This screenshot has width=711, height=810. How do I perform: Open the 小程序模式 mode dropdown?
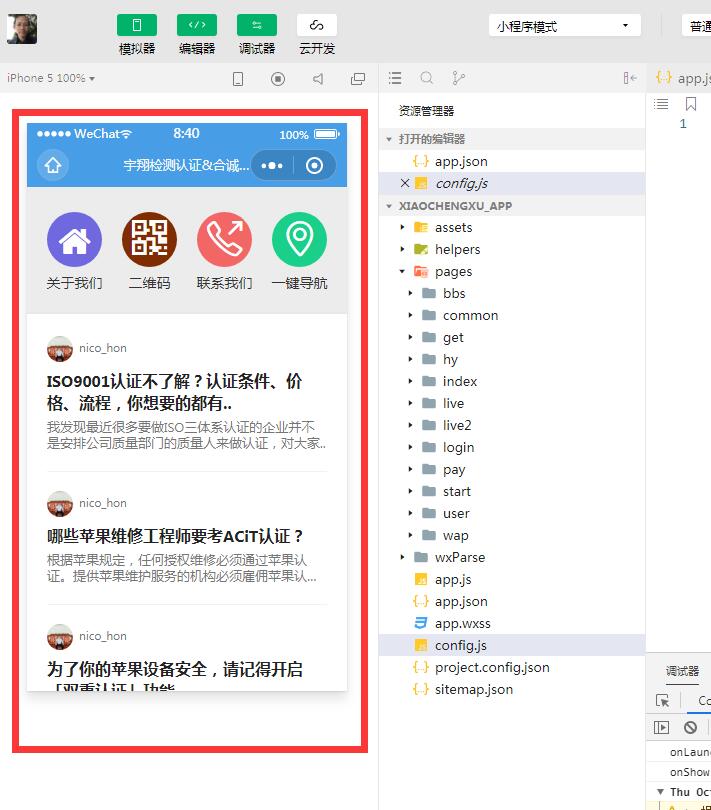point(565,26)
